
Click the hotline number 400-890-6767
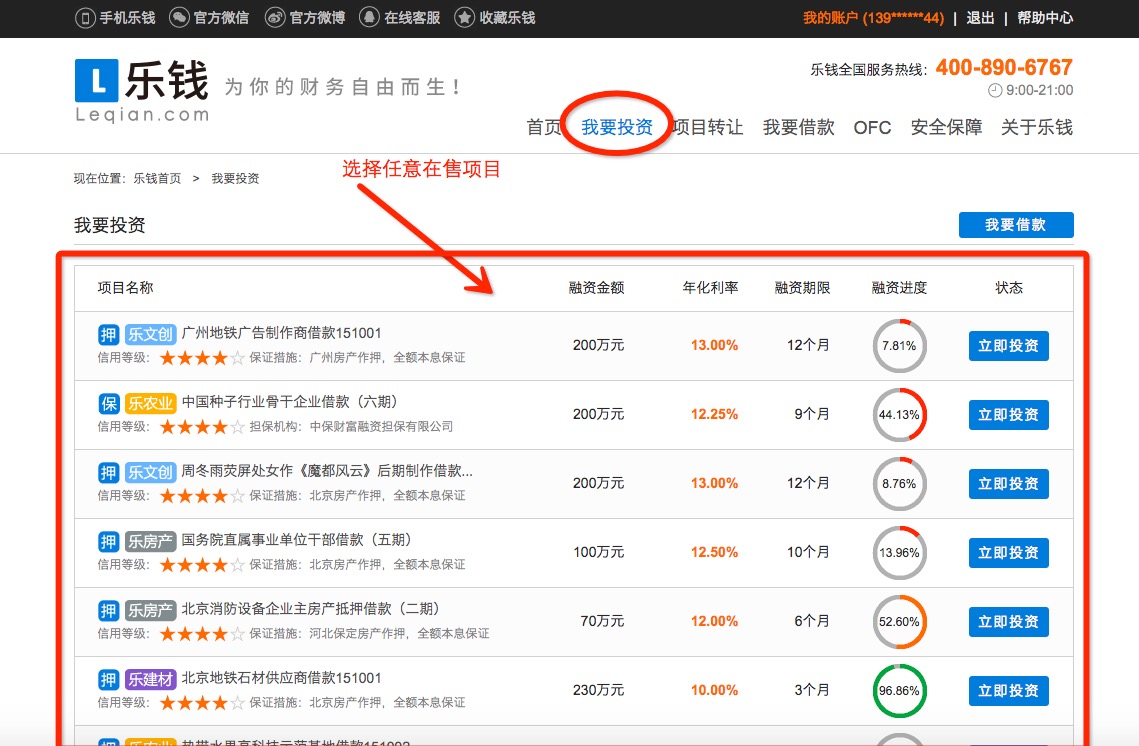pos(1004,68)
